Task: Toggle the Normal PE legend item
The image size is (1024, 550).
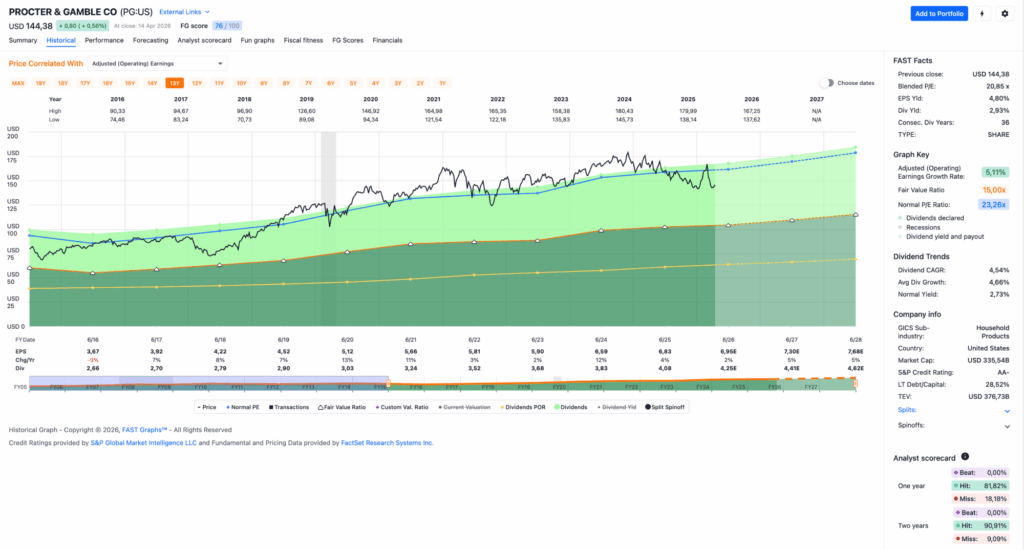Action: point(242,407)
